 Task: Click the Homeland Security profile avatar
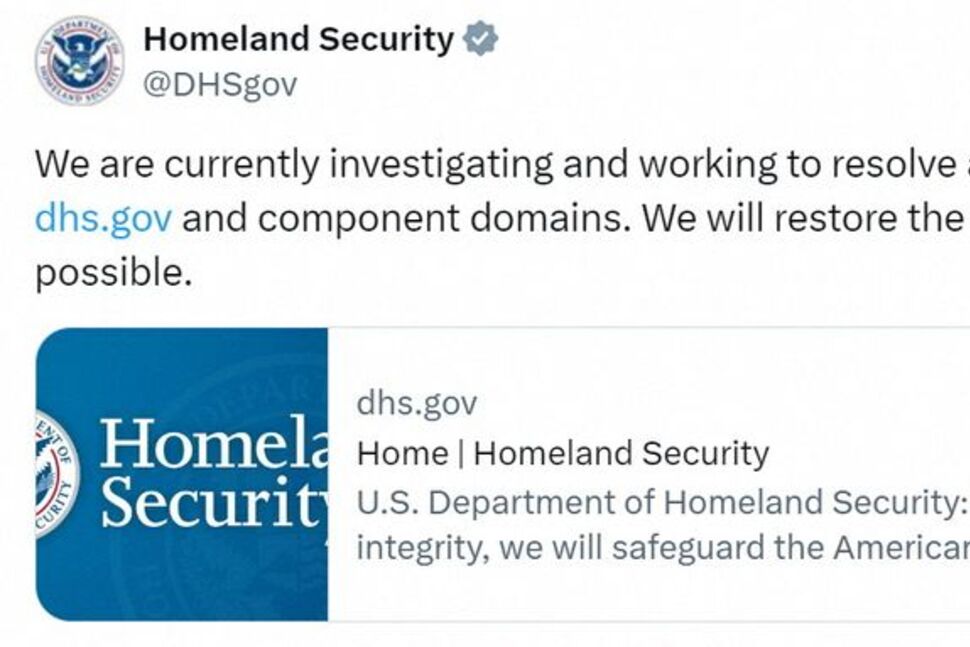coord(80,62)
